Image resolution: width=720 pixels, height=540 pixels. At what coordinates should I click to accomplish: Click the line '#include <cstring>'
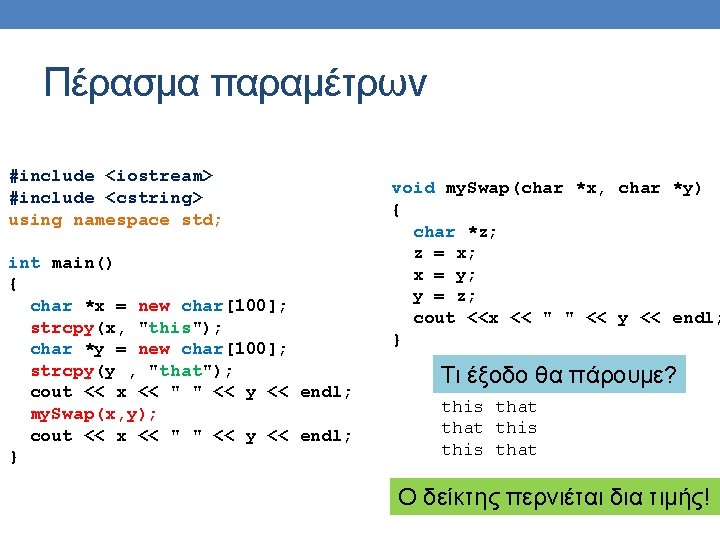click(106, 198)
